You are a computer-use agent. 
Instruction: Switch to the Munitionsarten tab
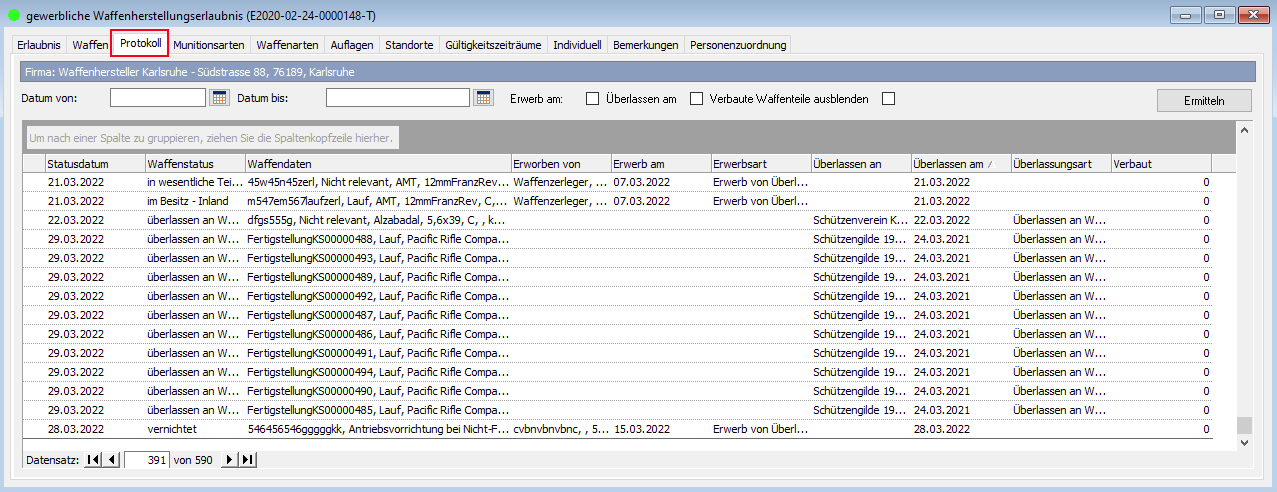click(208, 45)
